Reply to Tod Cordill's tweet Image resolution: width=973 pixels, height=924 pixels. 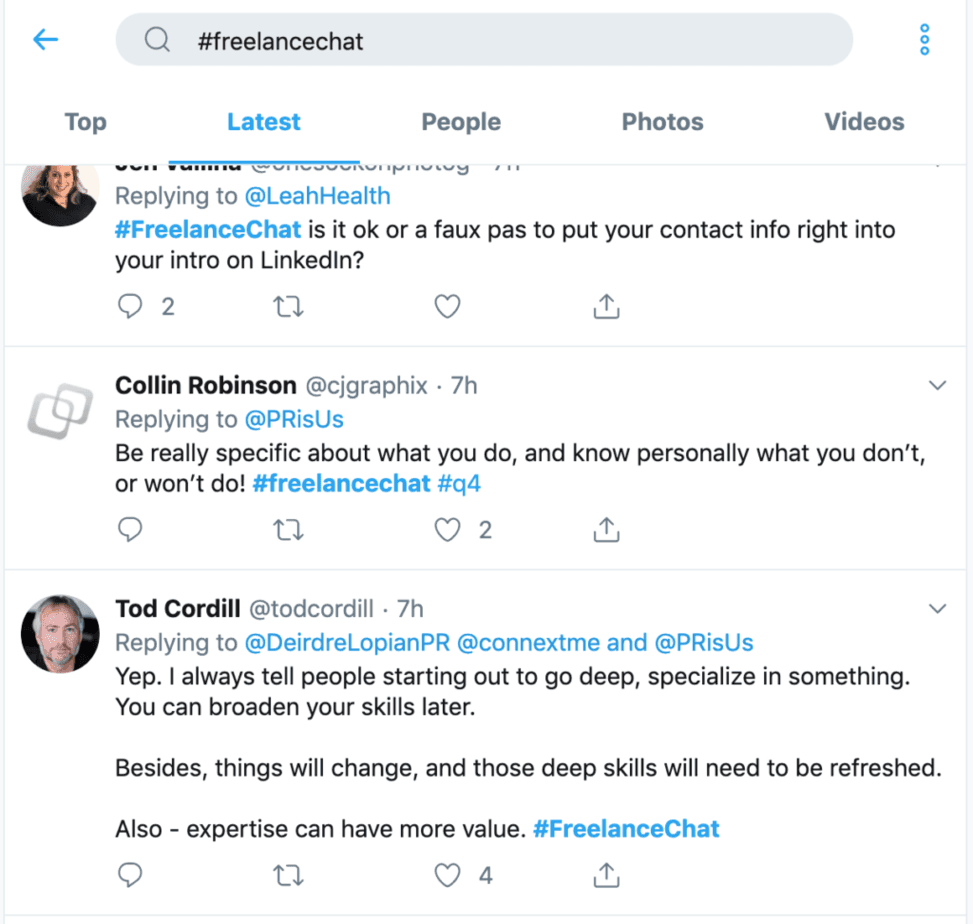[x=130, y=874]
